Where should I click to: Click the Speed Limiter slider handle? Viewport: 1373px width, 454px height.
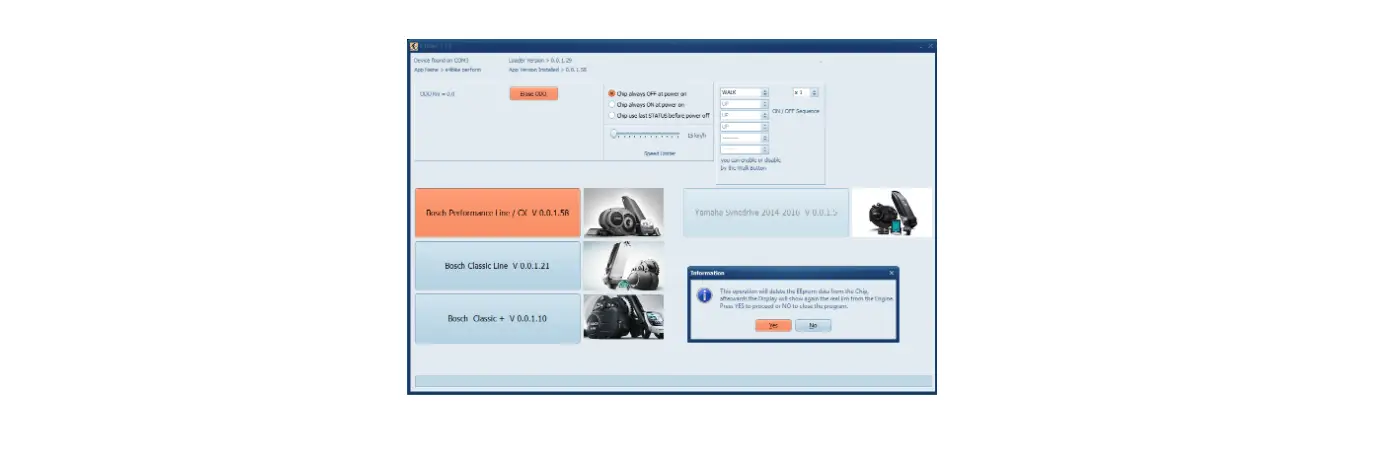tap(614, 133)
